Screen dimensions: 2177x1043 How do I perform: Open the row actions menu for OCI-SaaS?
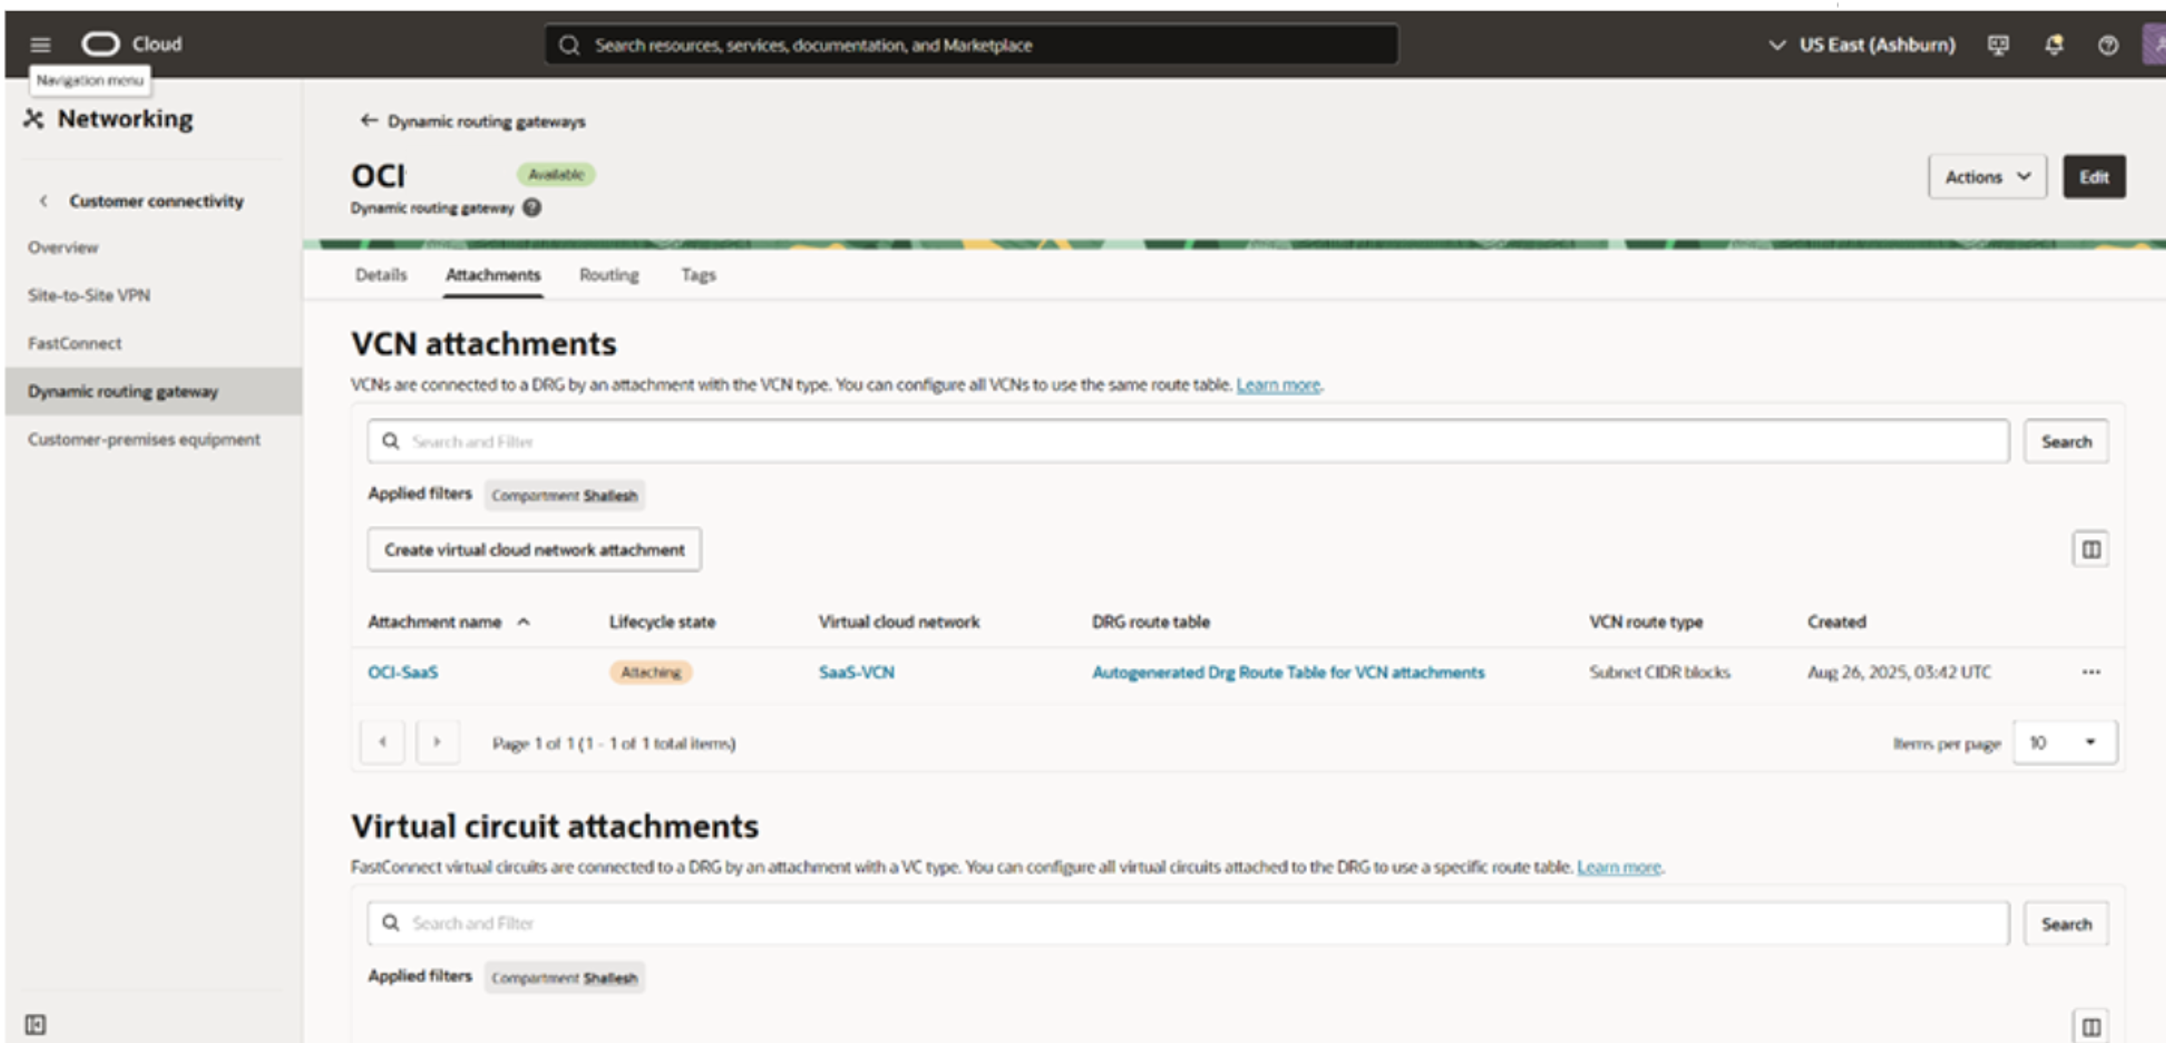(x=2090, y=672)
